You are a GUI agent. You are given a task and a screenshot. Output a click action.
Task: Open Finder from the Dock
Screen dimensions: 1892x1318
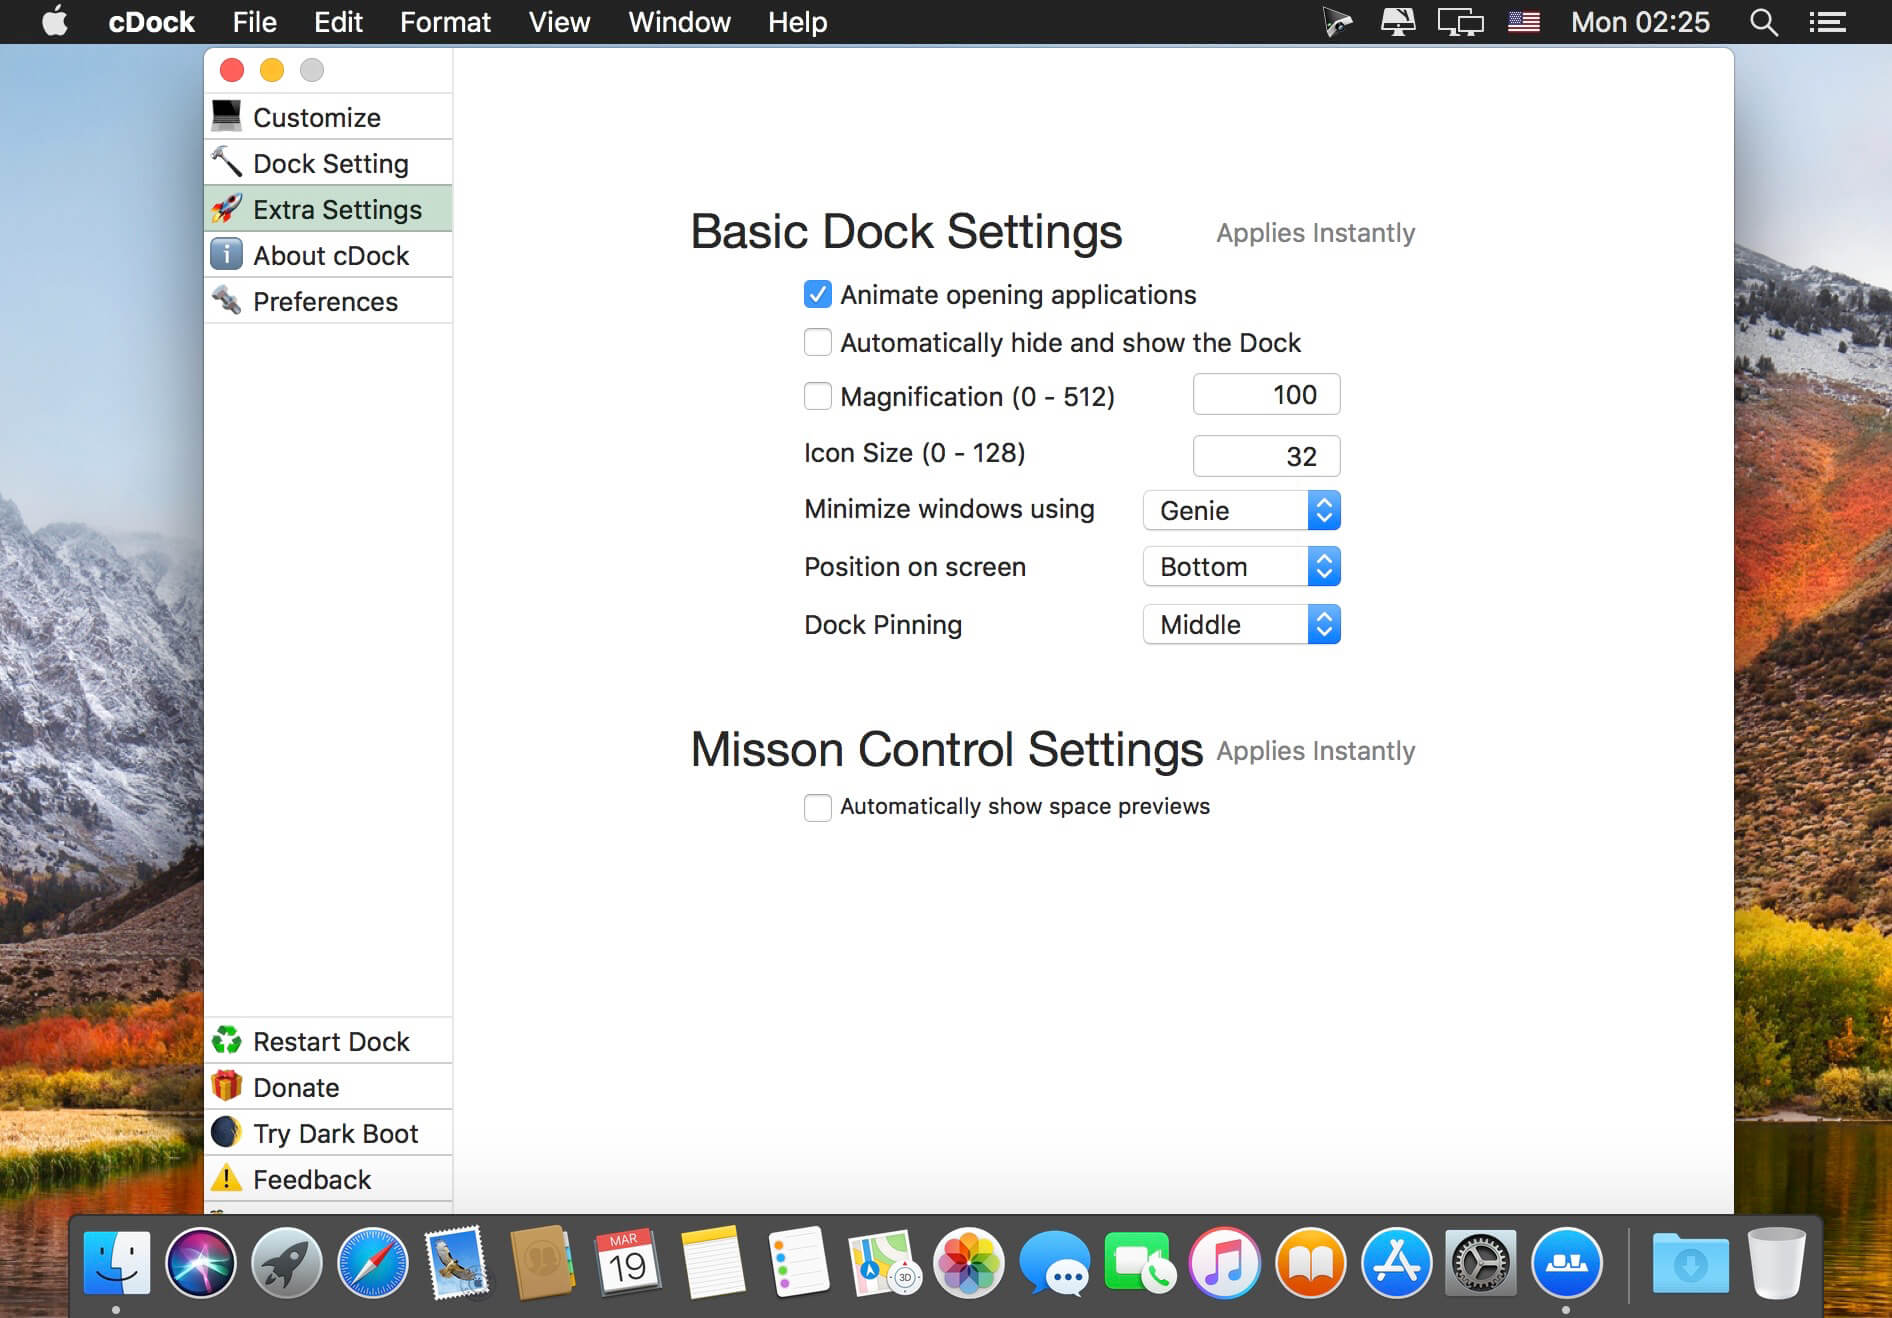pyautogui.click(x=117, y=1263)
